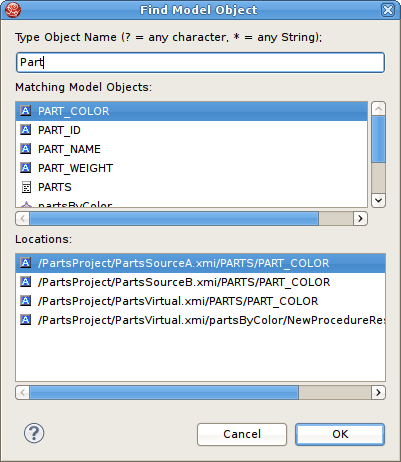Click the PartsSourceB.xmi location icon
The width and height of the screenshot is (401, 462).
pyautogui.click(x=26, y=282)
